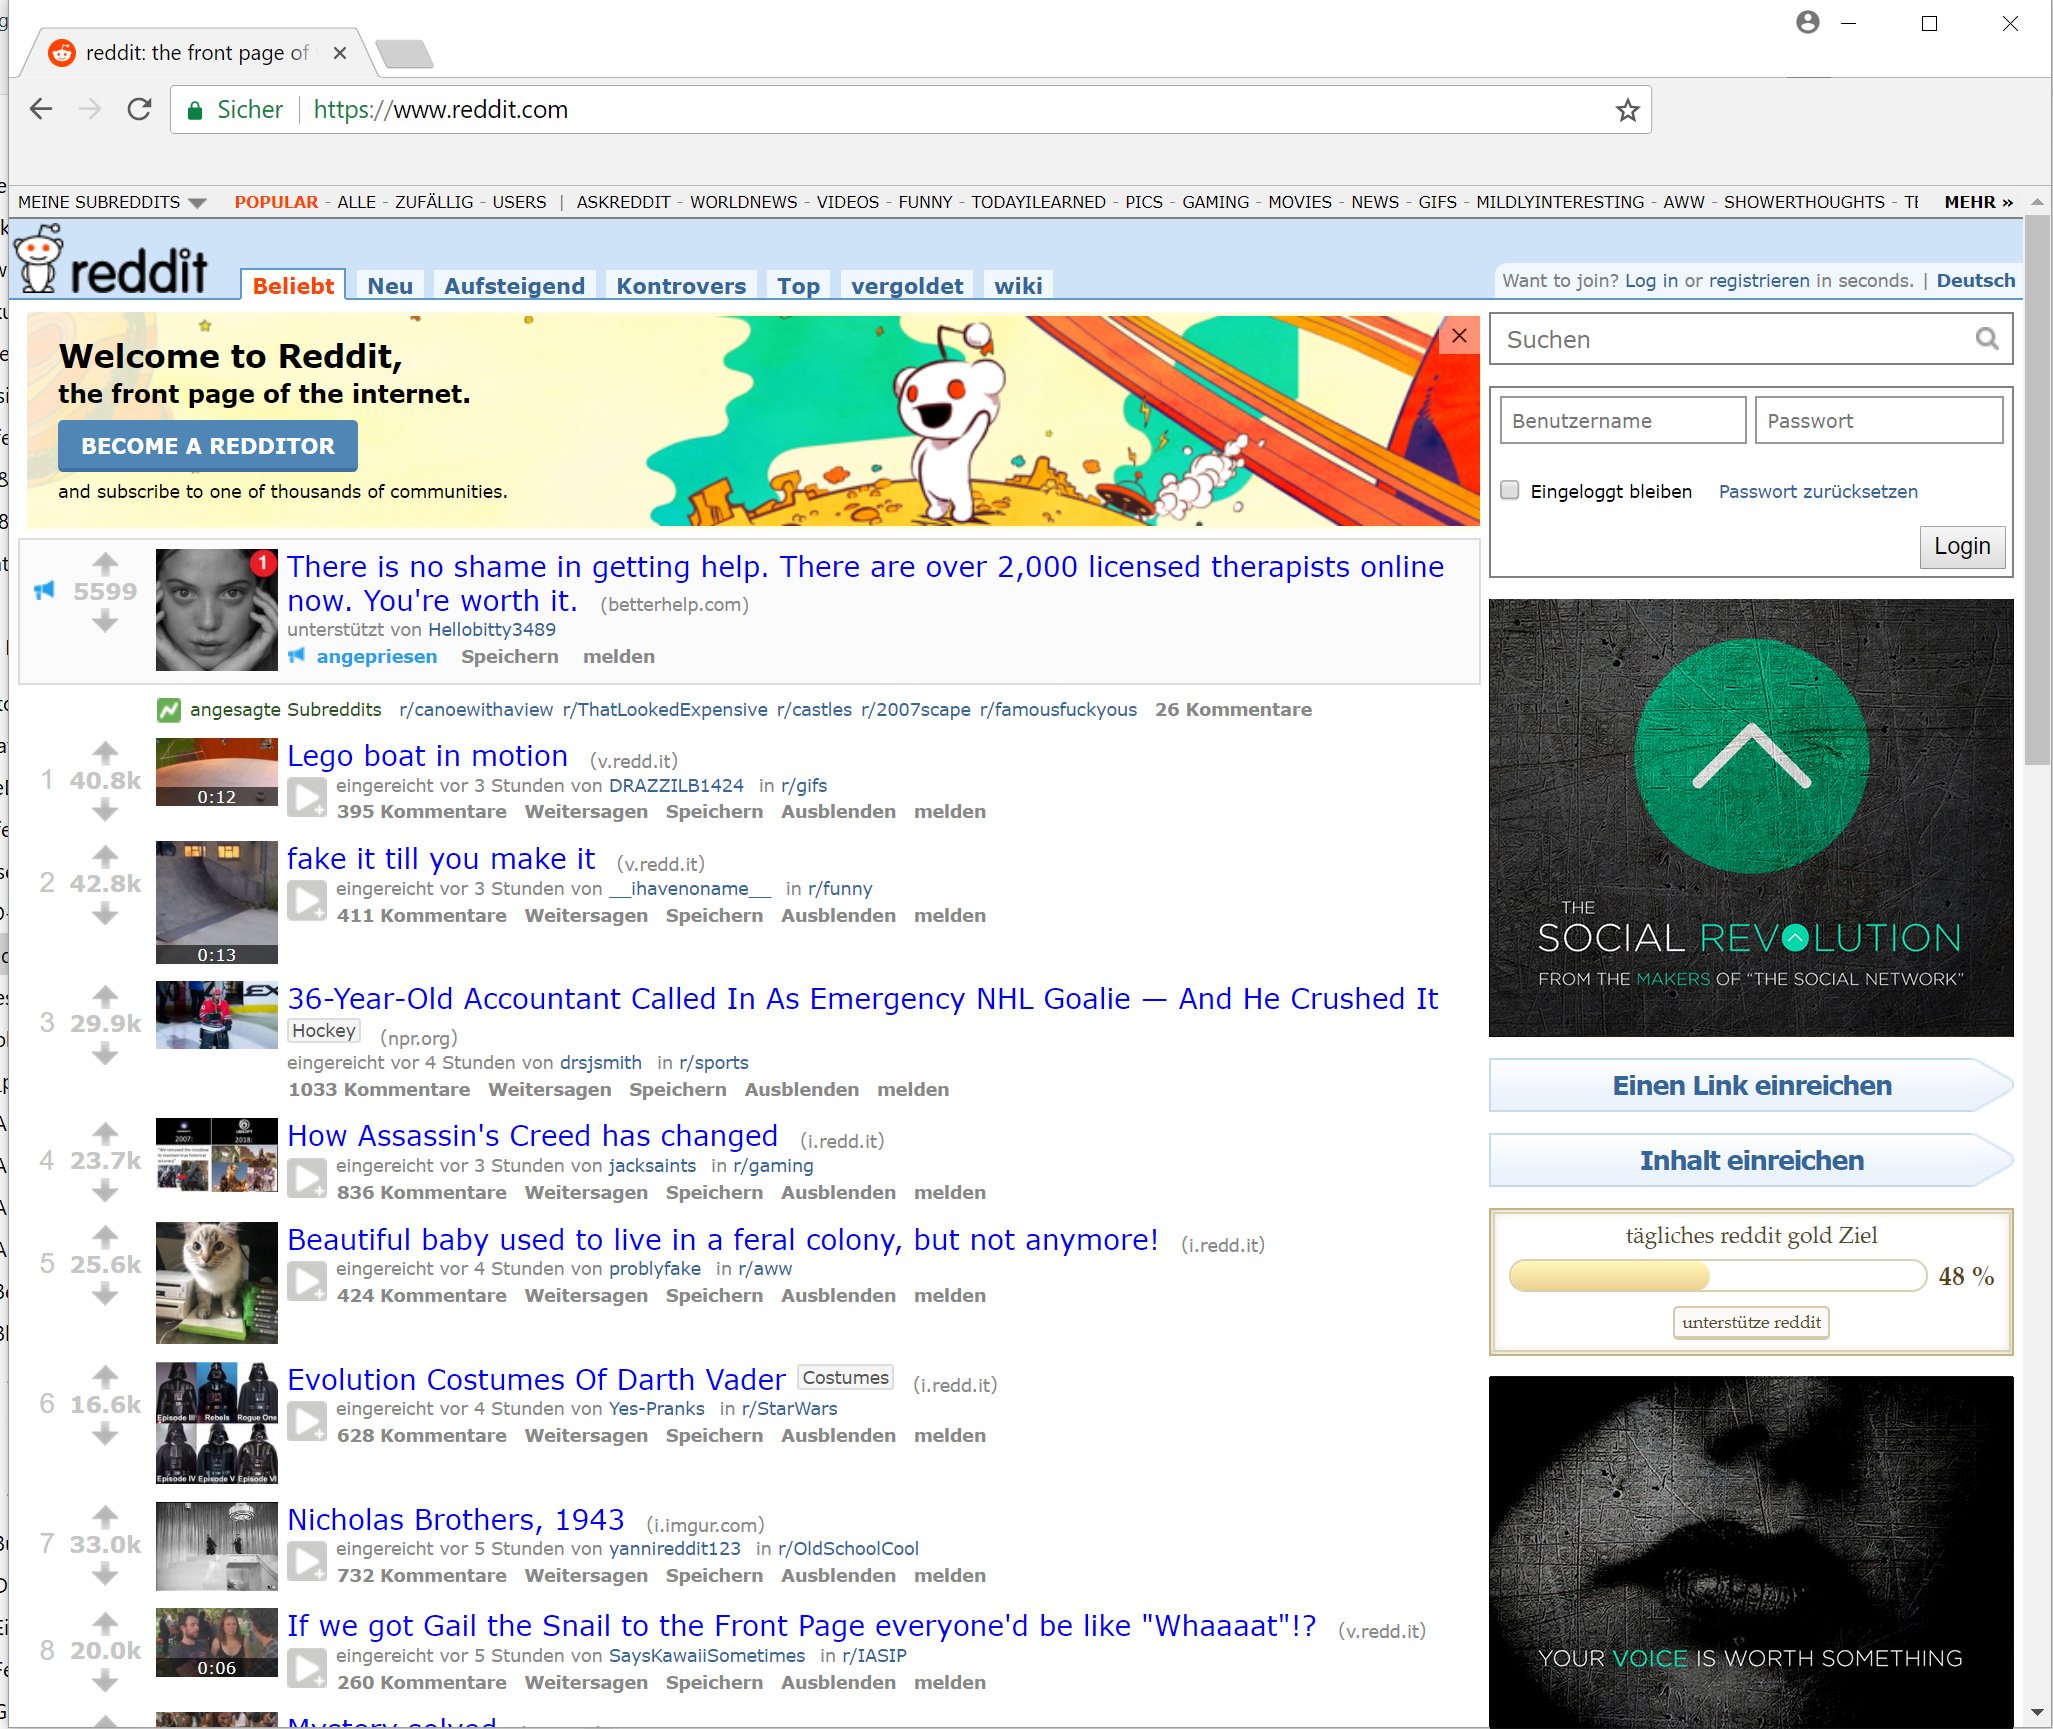Bookmark page using star icon
Viewport: 2053px width, 1729px height.
1627,110
